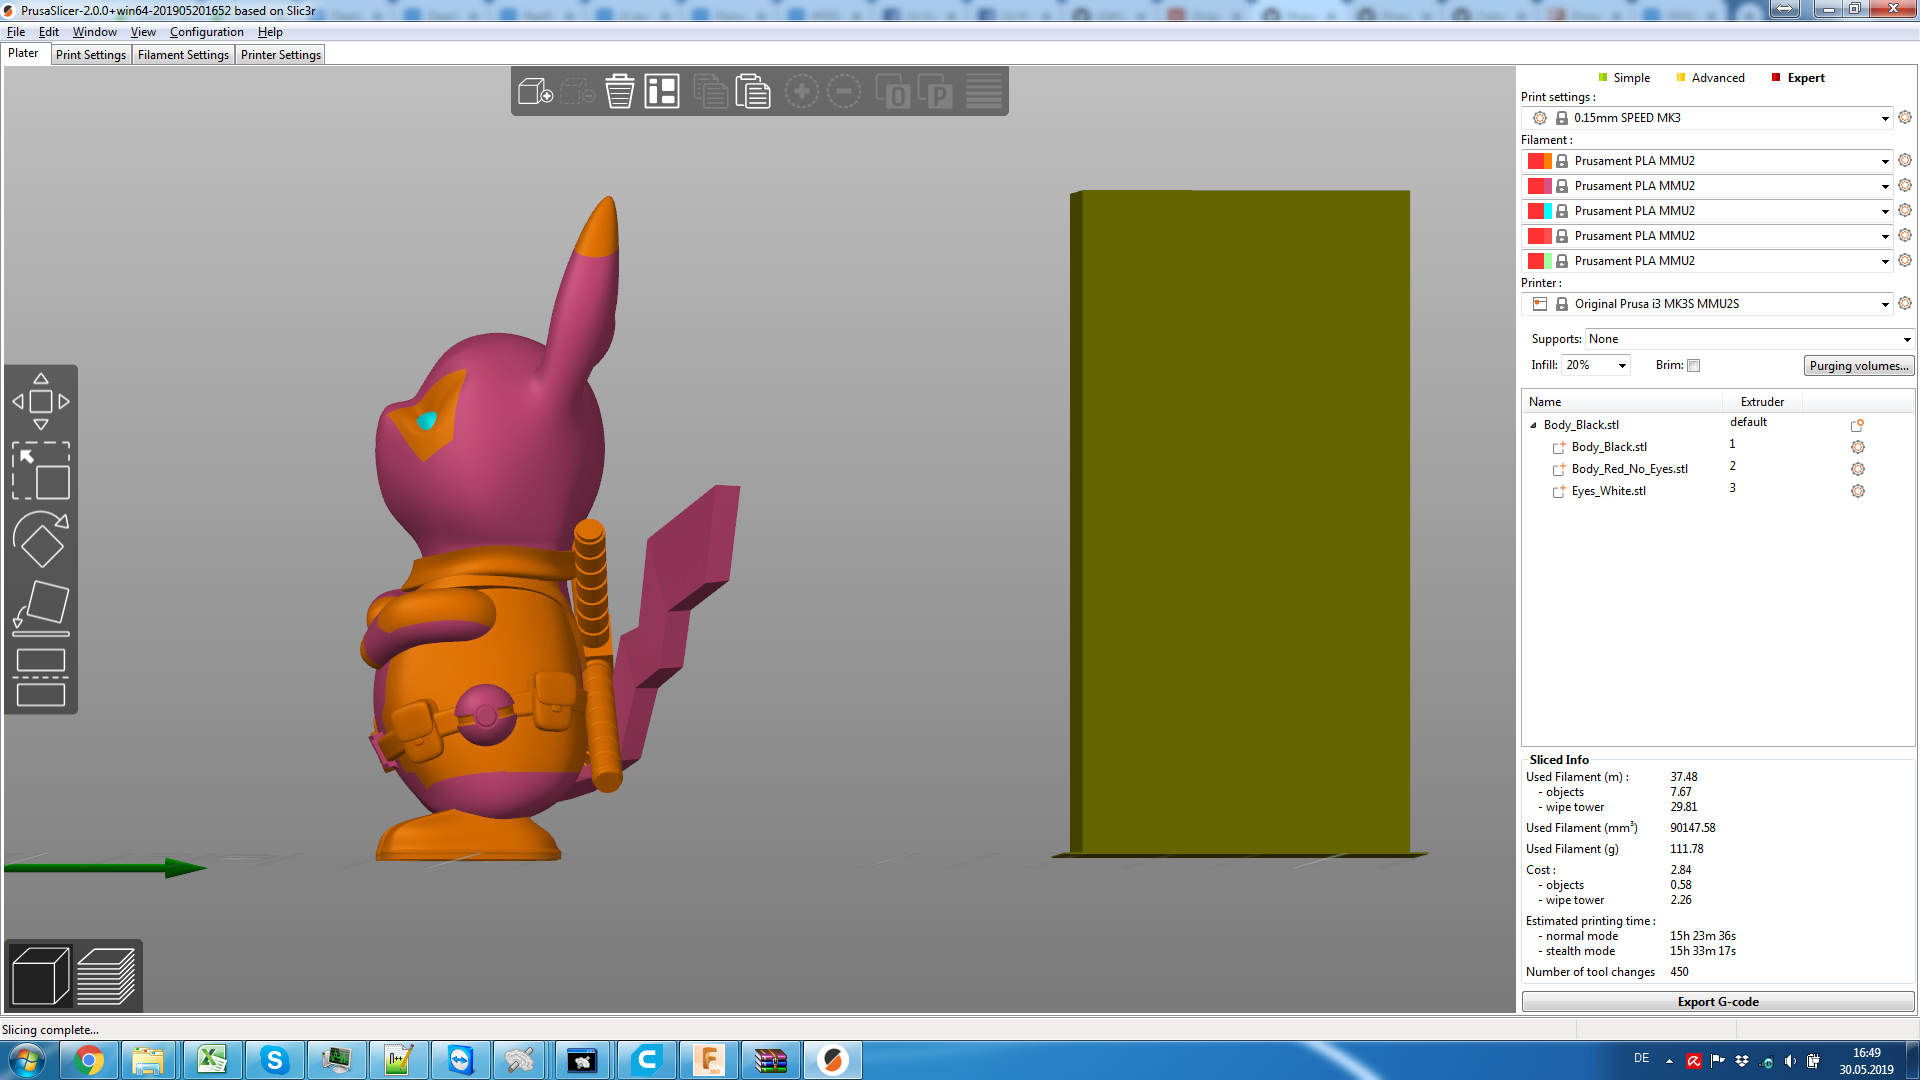Switch to Simple mode

[1624, 78]
